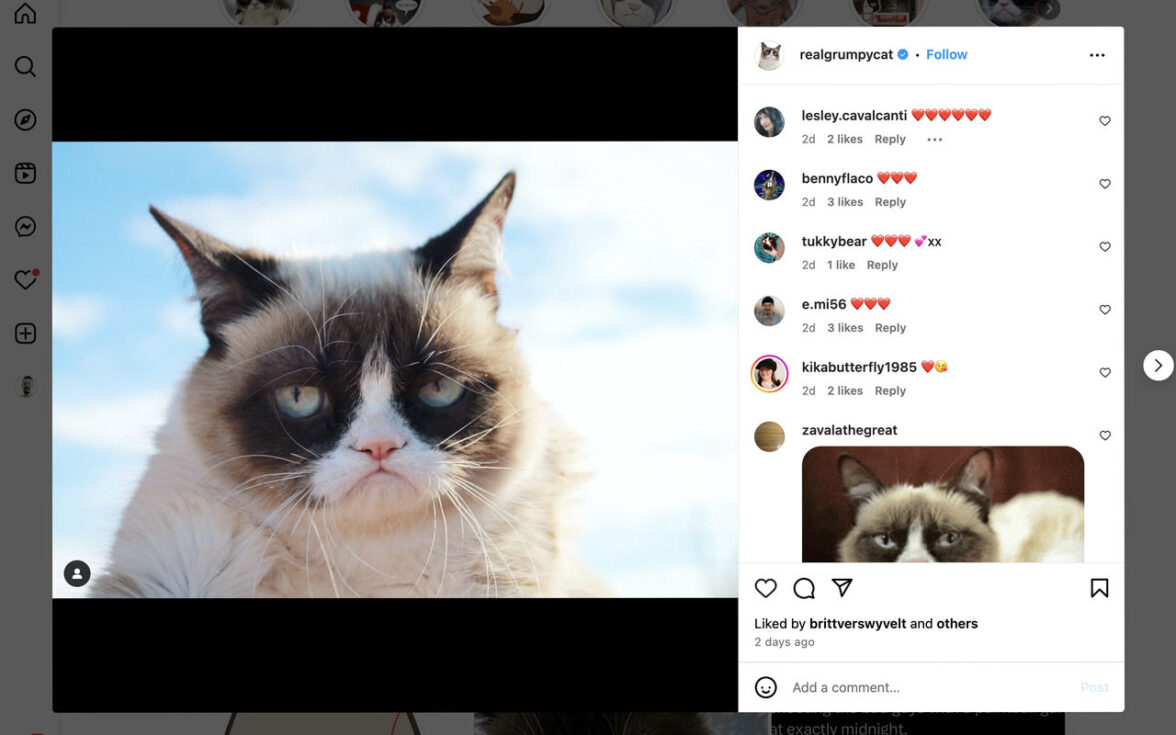This screenshot has height=735, width=1176.
Task: Reply to tukkybear's comment
Action: (x=882, y=266)
